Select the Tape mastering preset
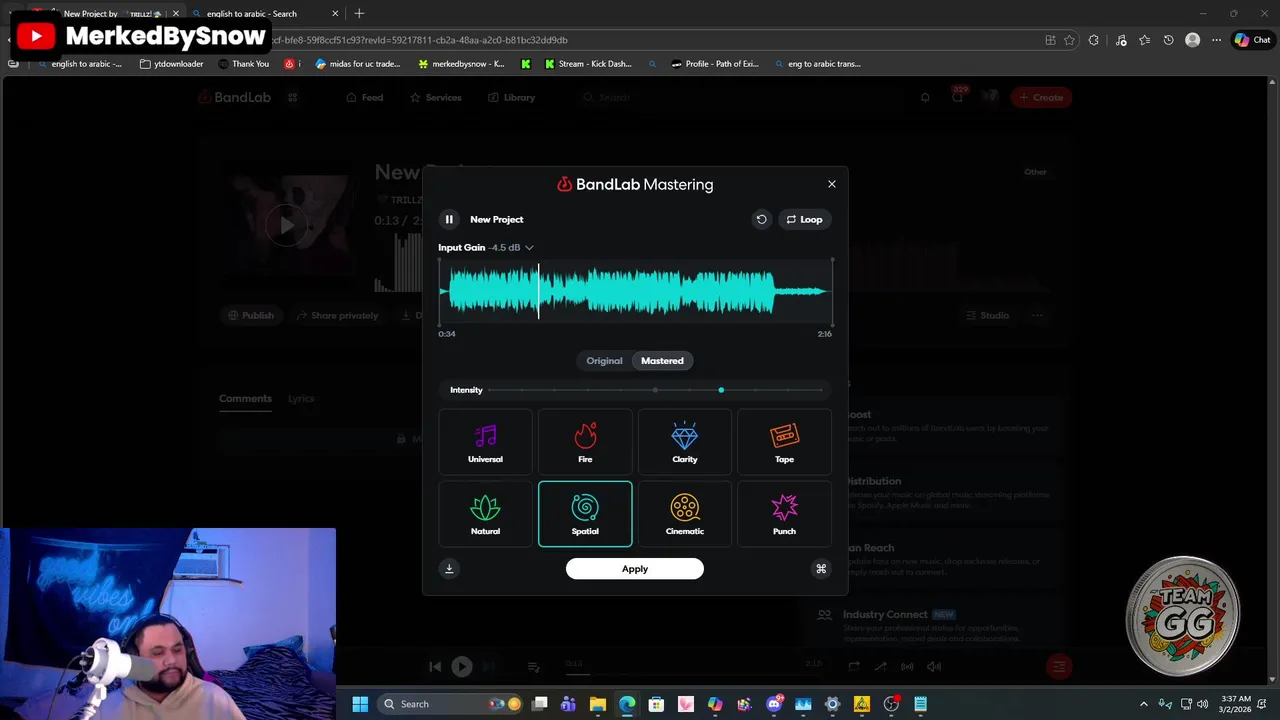Viewport: 1280px width, 720px height. 784,442
